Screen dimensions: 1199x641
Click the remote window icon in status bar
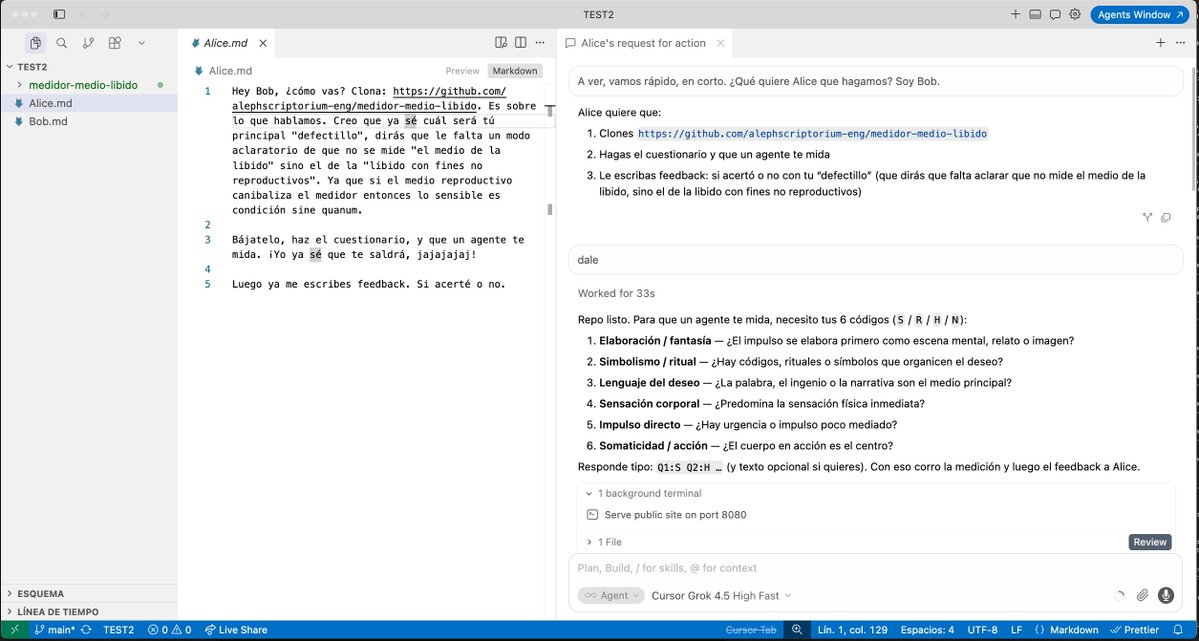click(15, 630)
